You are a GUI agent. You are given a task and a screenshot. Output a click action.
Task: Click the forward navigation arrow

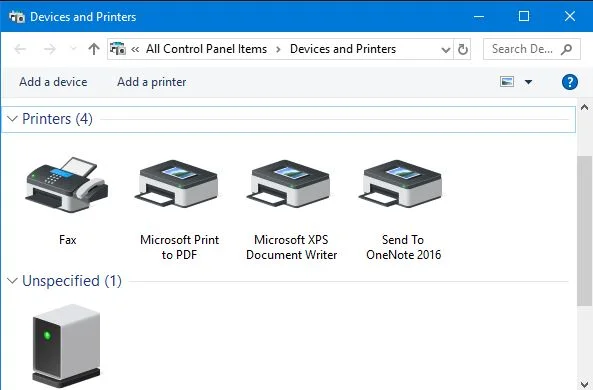click(50, 49)
